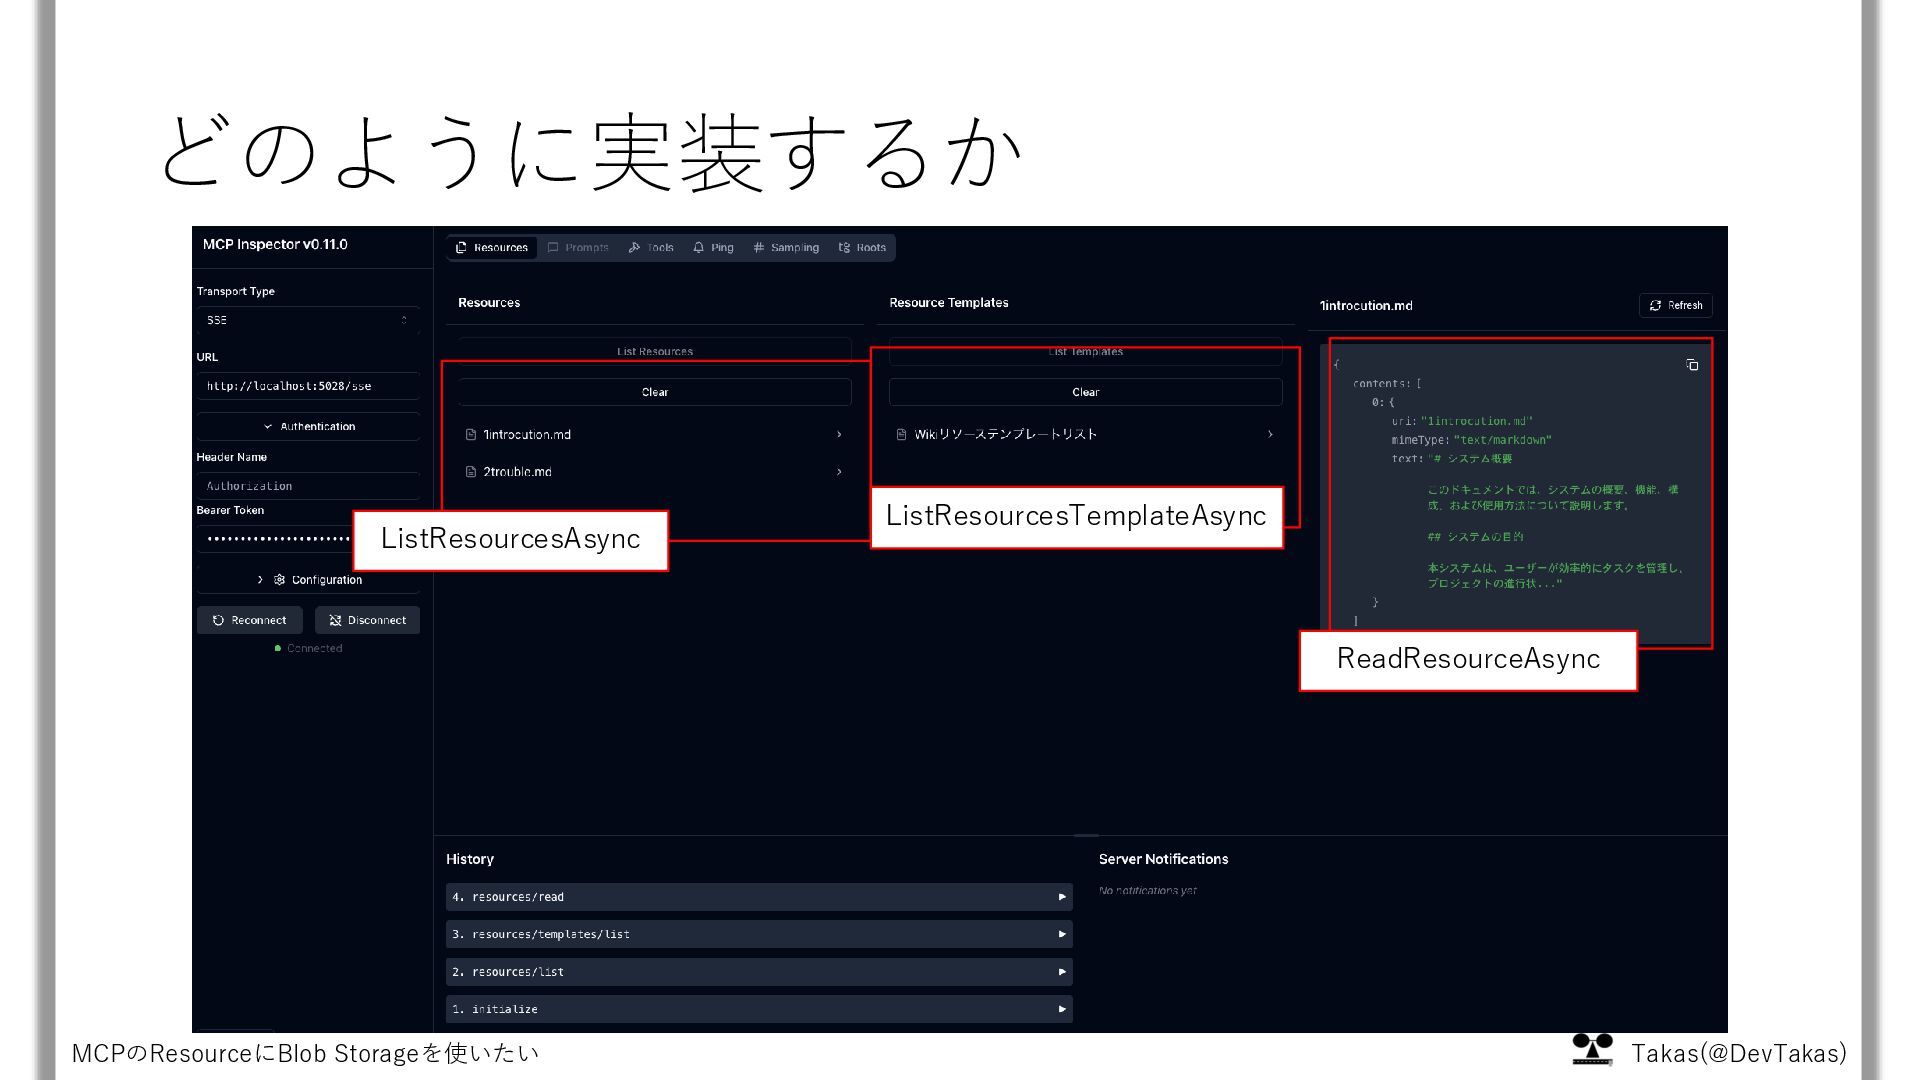Open the Sampling tab
The height and width of the screenshot is (1080, 1920).
point(786,248)
